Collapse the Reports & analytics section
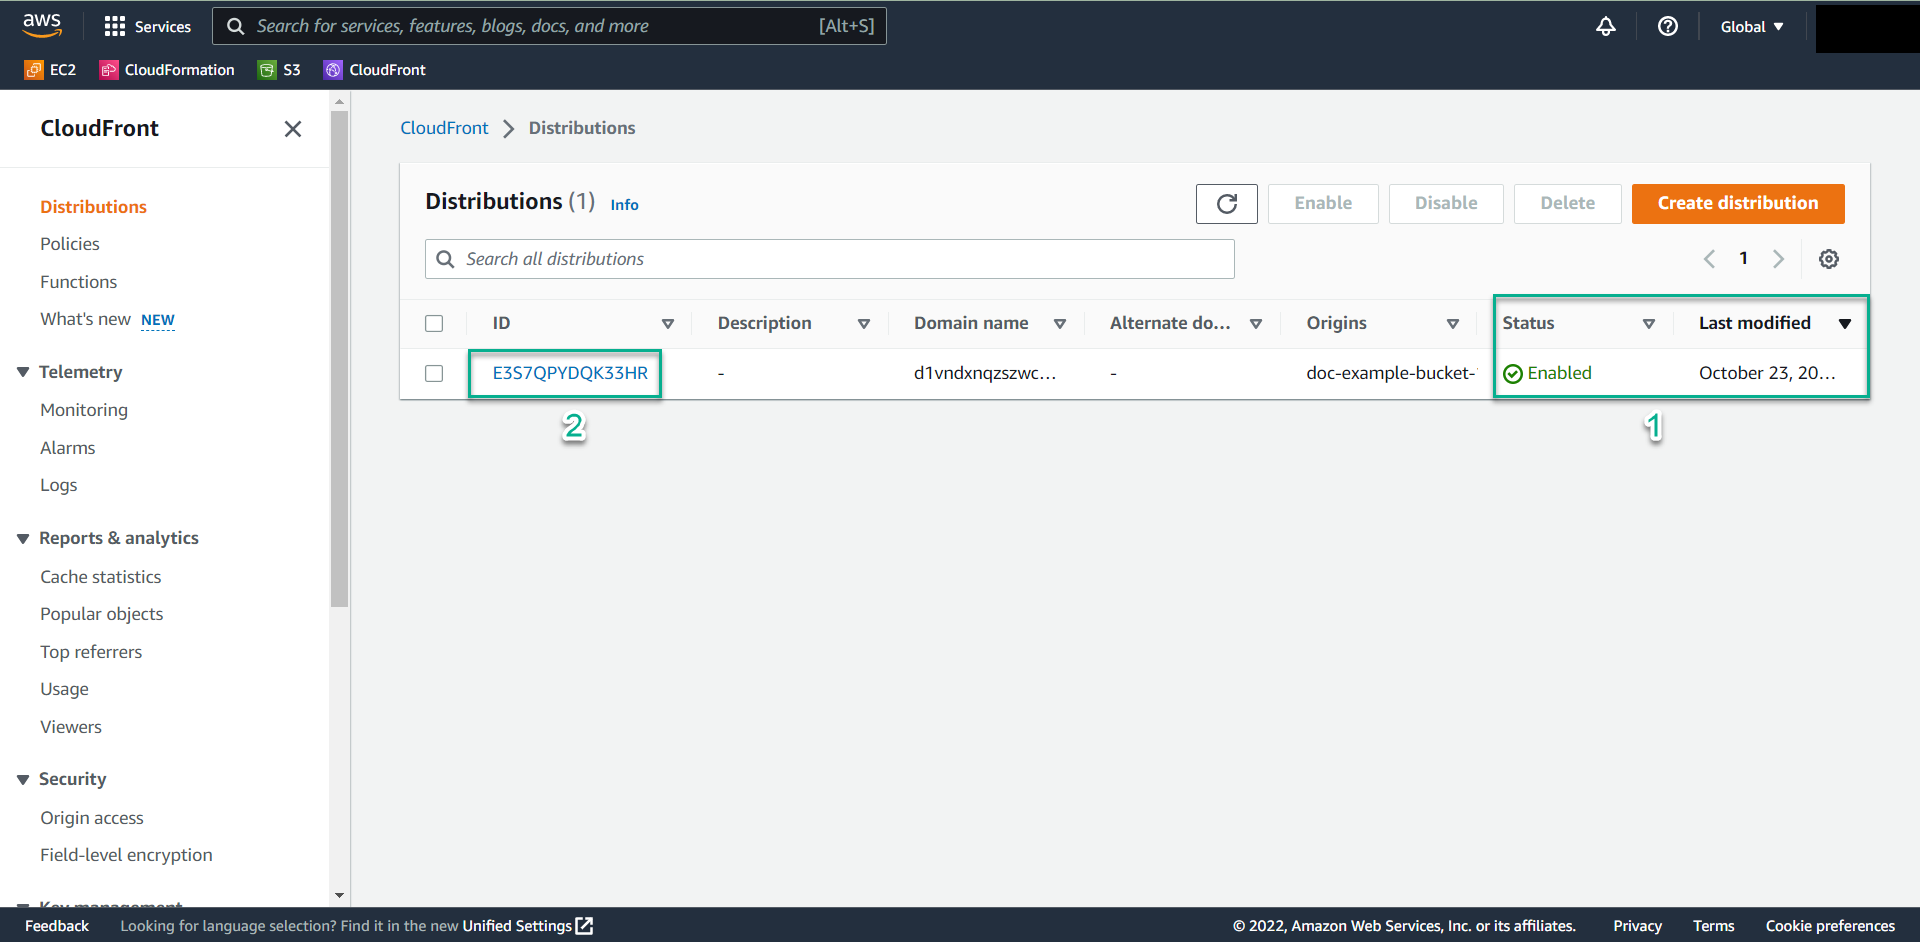 pos(23,538)
